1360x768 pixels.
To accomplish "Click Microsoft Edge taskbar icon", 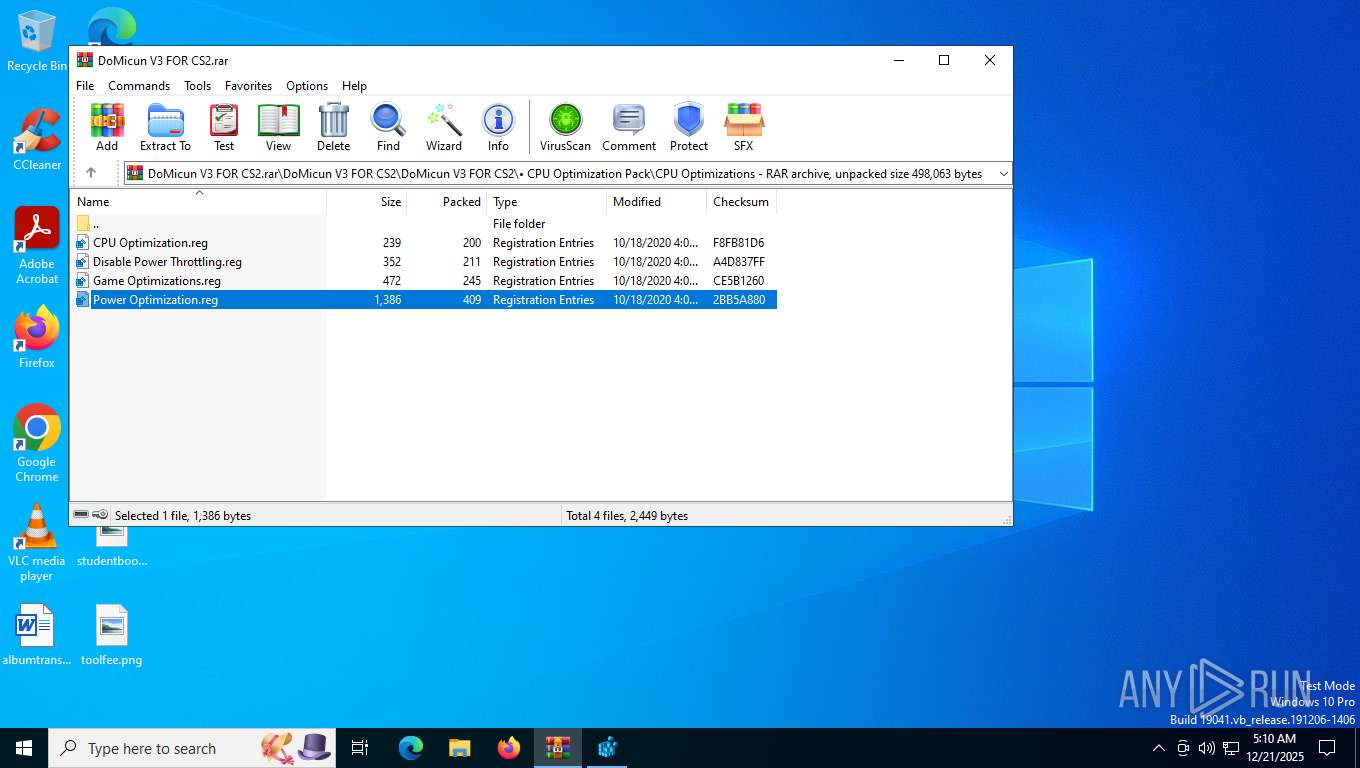I will point(411,748).
